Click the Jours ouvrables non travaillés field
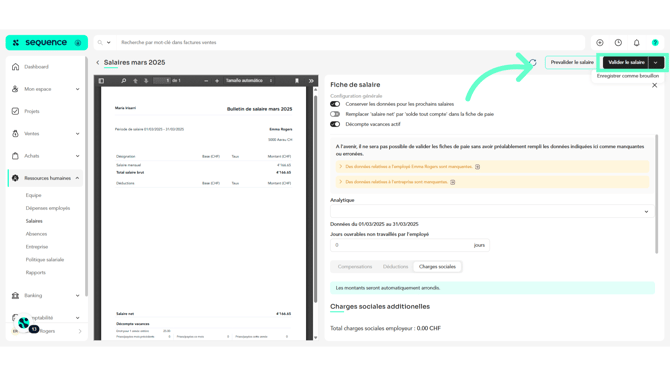Screen dimensions: 670x376 [409, 245]
